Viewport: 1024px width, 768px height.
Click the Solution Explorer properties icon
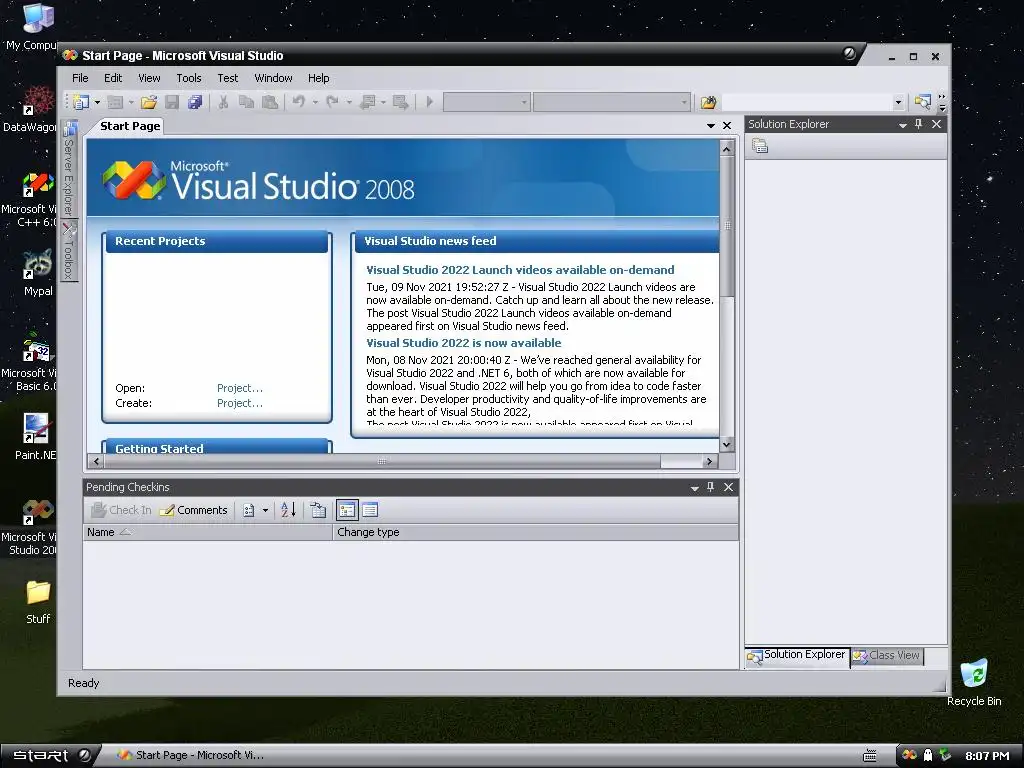pyautogui.click(x=760, y=146)
